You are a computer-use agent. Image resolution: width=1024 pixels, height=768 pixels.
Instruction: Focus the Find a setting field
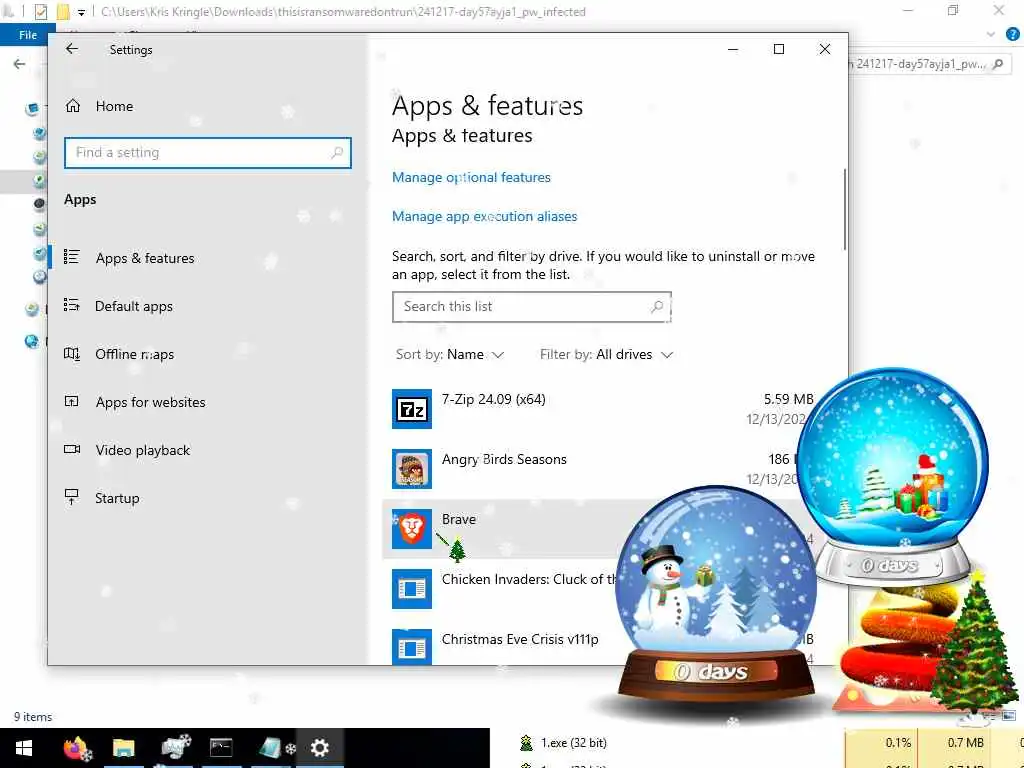coord(208,153)
